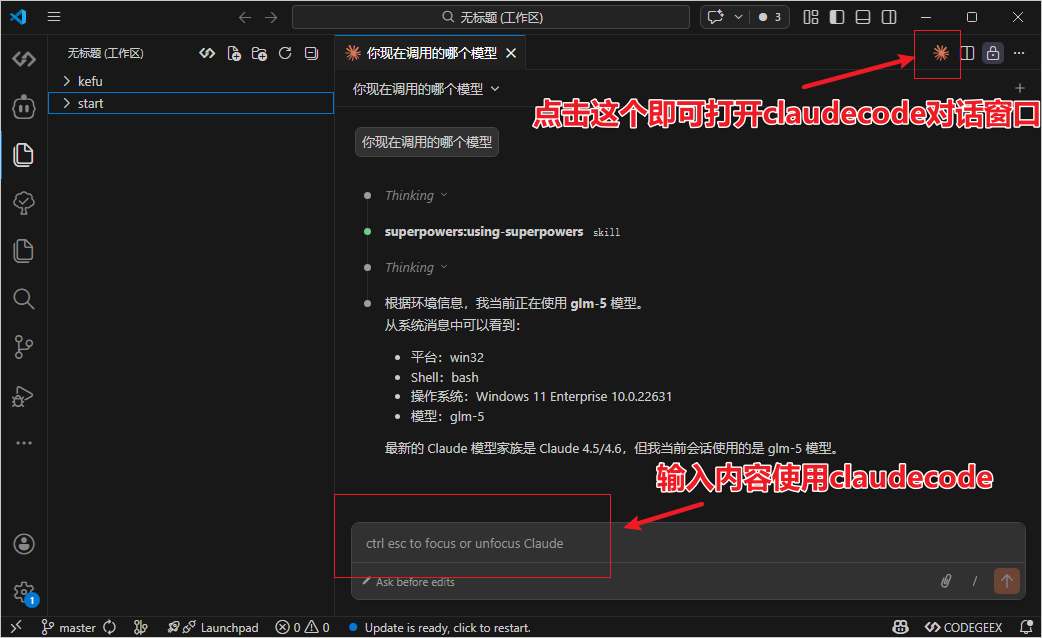Viewport: 1042px width, 638px height.
Task: Switch branch via master in status bar
Action: click(x=68, y=627)
